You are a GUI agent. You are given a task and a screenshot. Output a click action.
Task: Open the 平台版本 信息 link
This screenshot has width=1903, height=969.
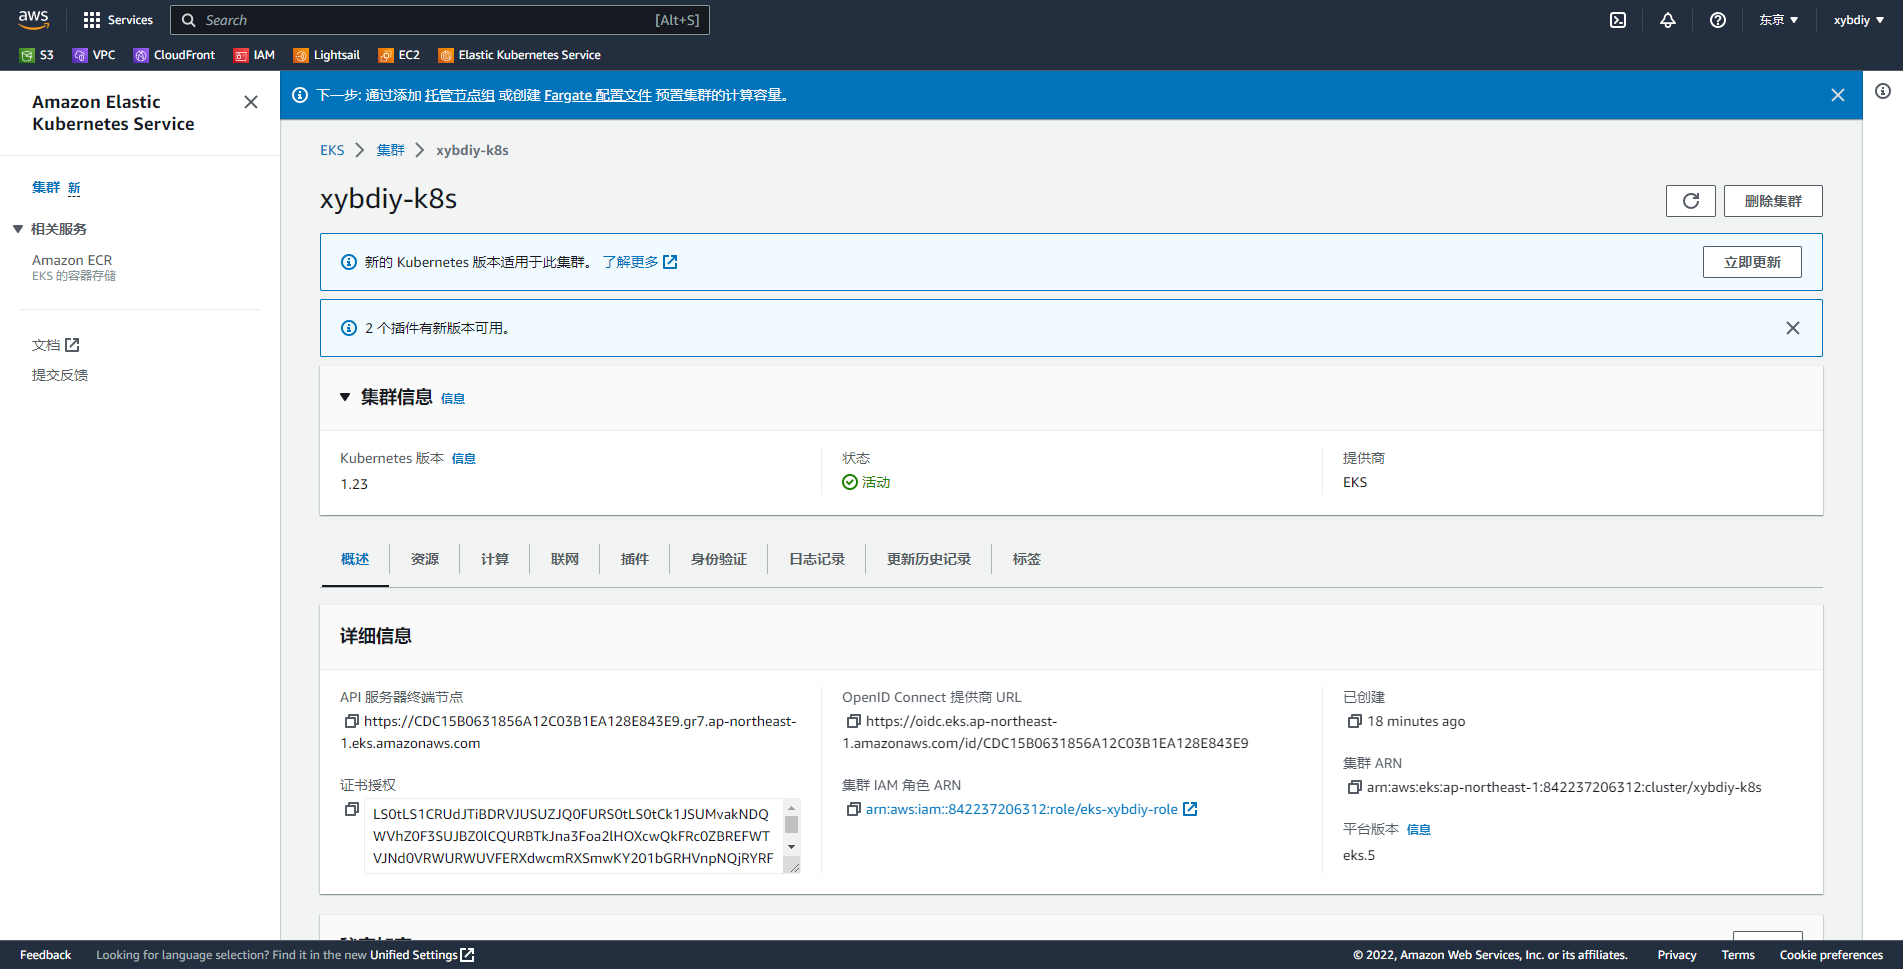point(1419,829)
